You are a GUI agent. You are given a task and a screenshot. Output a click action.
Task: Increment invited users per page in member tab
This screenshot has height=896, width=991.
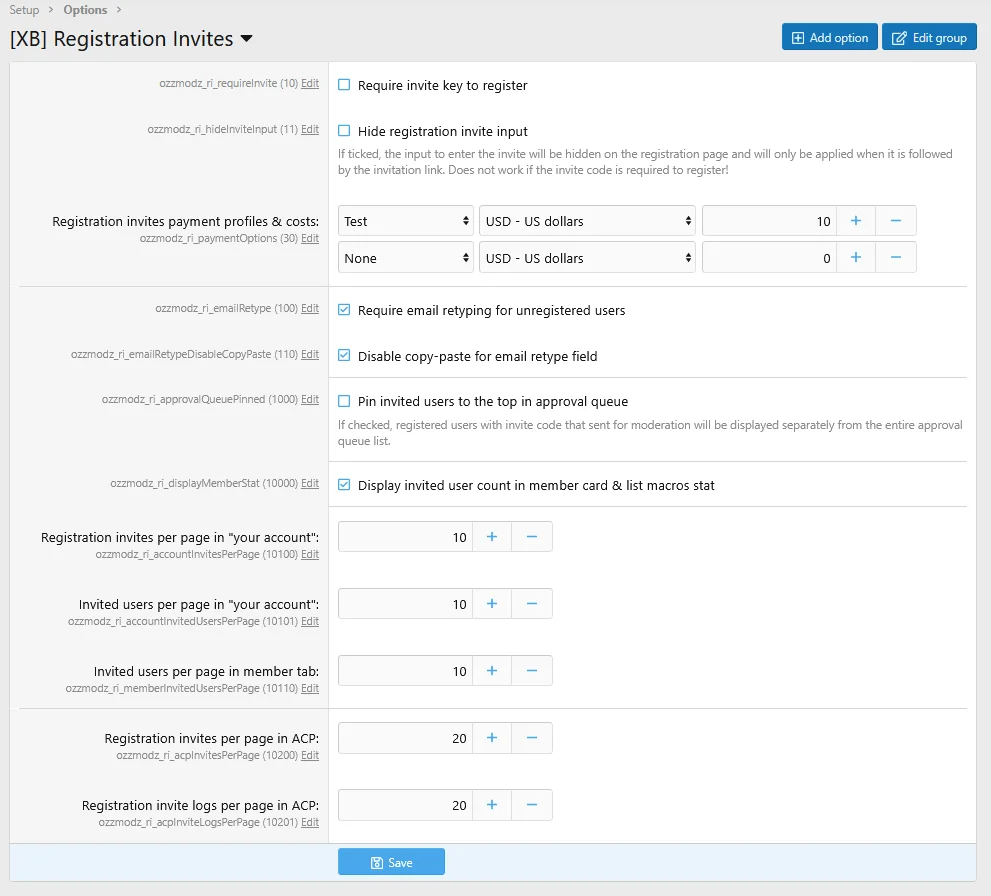[x=491, y=670]
